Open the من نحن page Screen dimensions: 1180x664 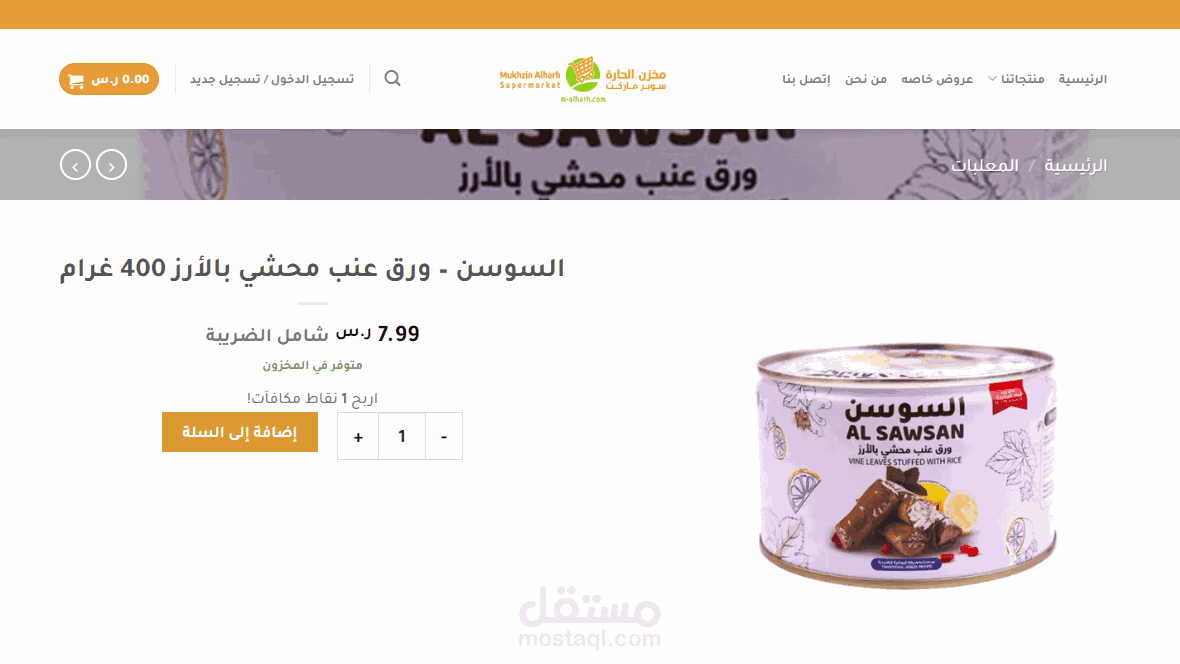pos(865,79)
